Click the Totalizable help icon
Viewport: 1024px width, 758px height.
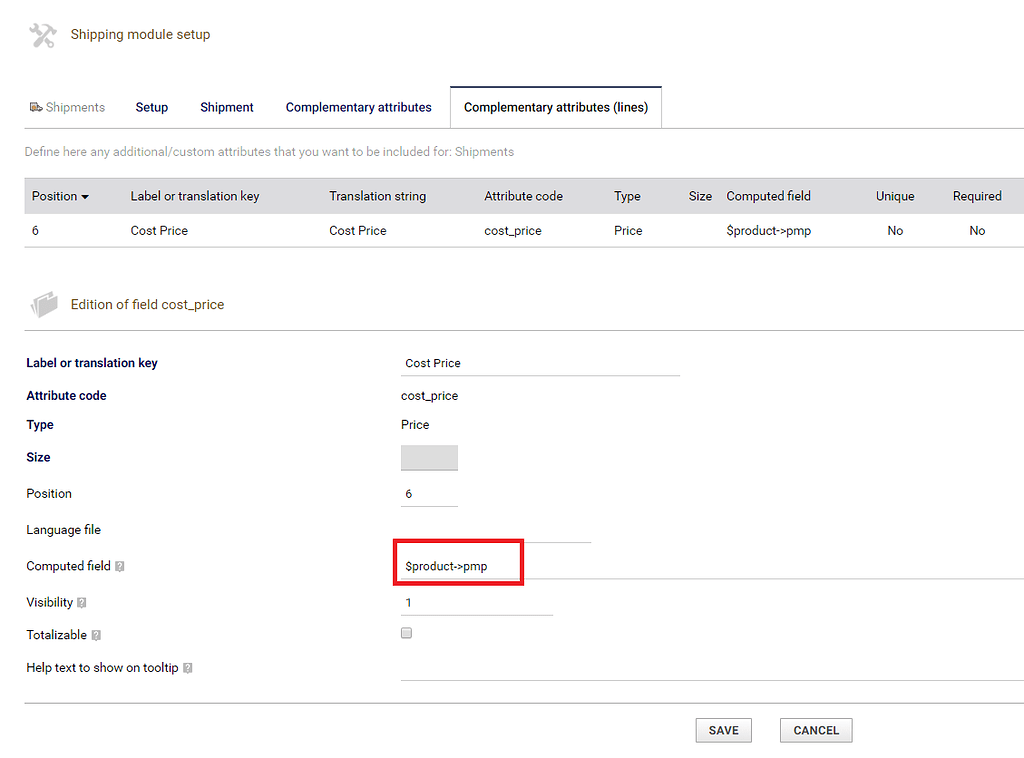tap(96, 635)
